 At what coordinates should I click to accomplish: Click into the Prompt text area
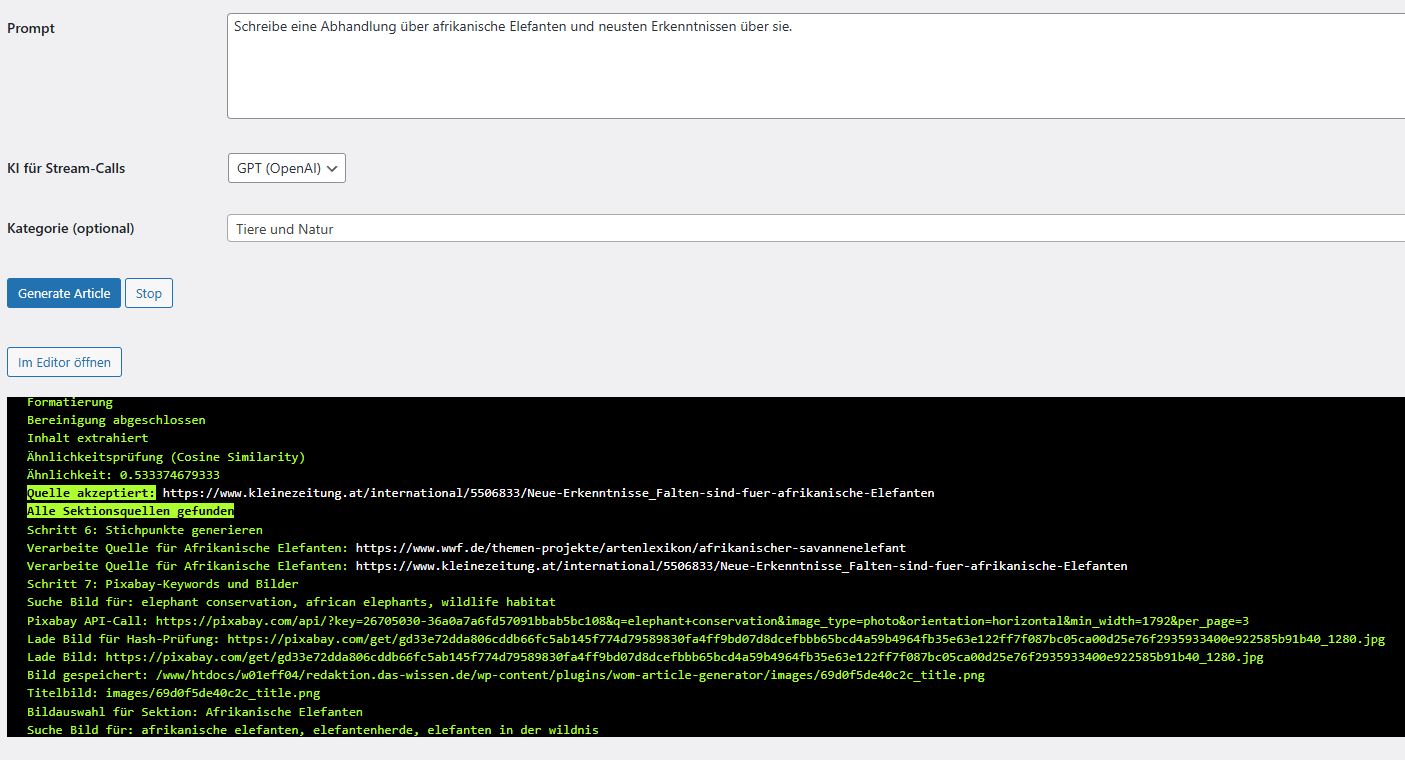[815, 66]
